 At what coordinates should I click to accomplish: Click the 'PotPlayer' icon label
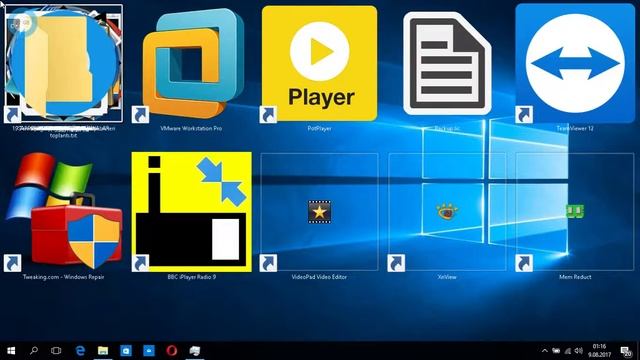click(x=319, y=128)
